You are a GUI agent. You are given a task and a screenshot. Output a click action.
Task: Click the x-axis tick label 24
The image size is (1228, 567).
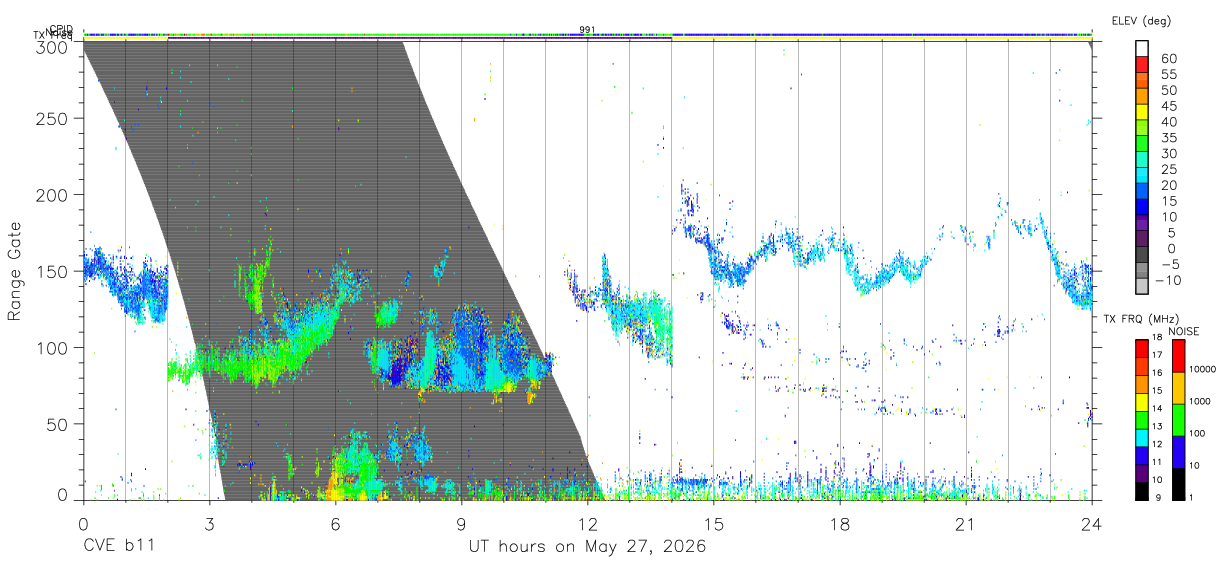[1092, 524]
